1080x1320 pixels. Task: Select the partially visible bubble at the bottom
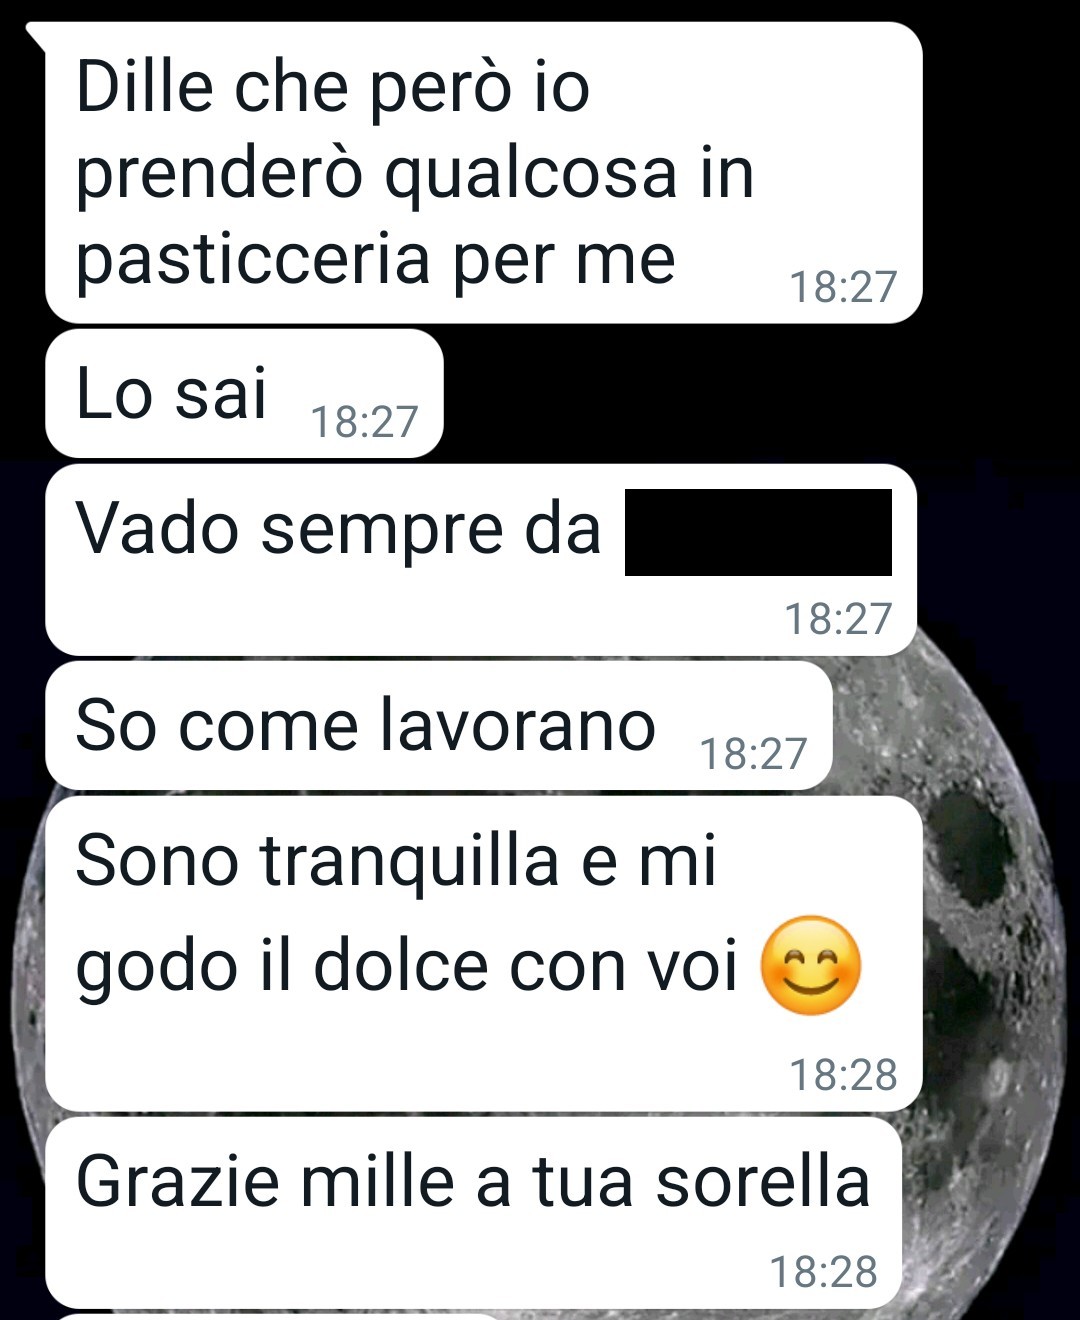[270, 1317]
